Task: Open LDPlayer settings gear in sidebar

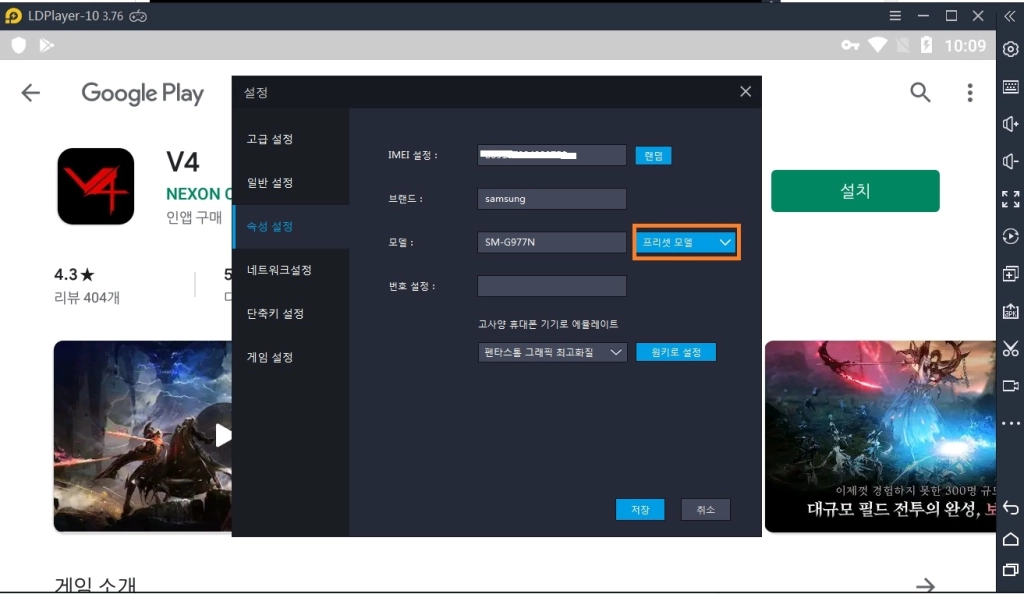Action: tap(1010, 49)
